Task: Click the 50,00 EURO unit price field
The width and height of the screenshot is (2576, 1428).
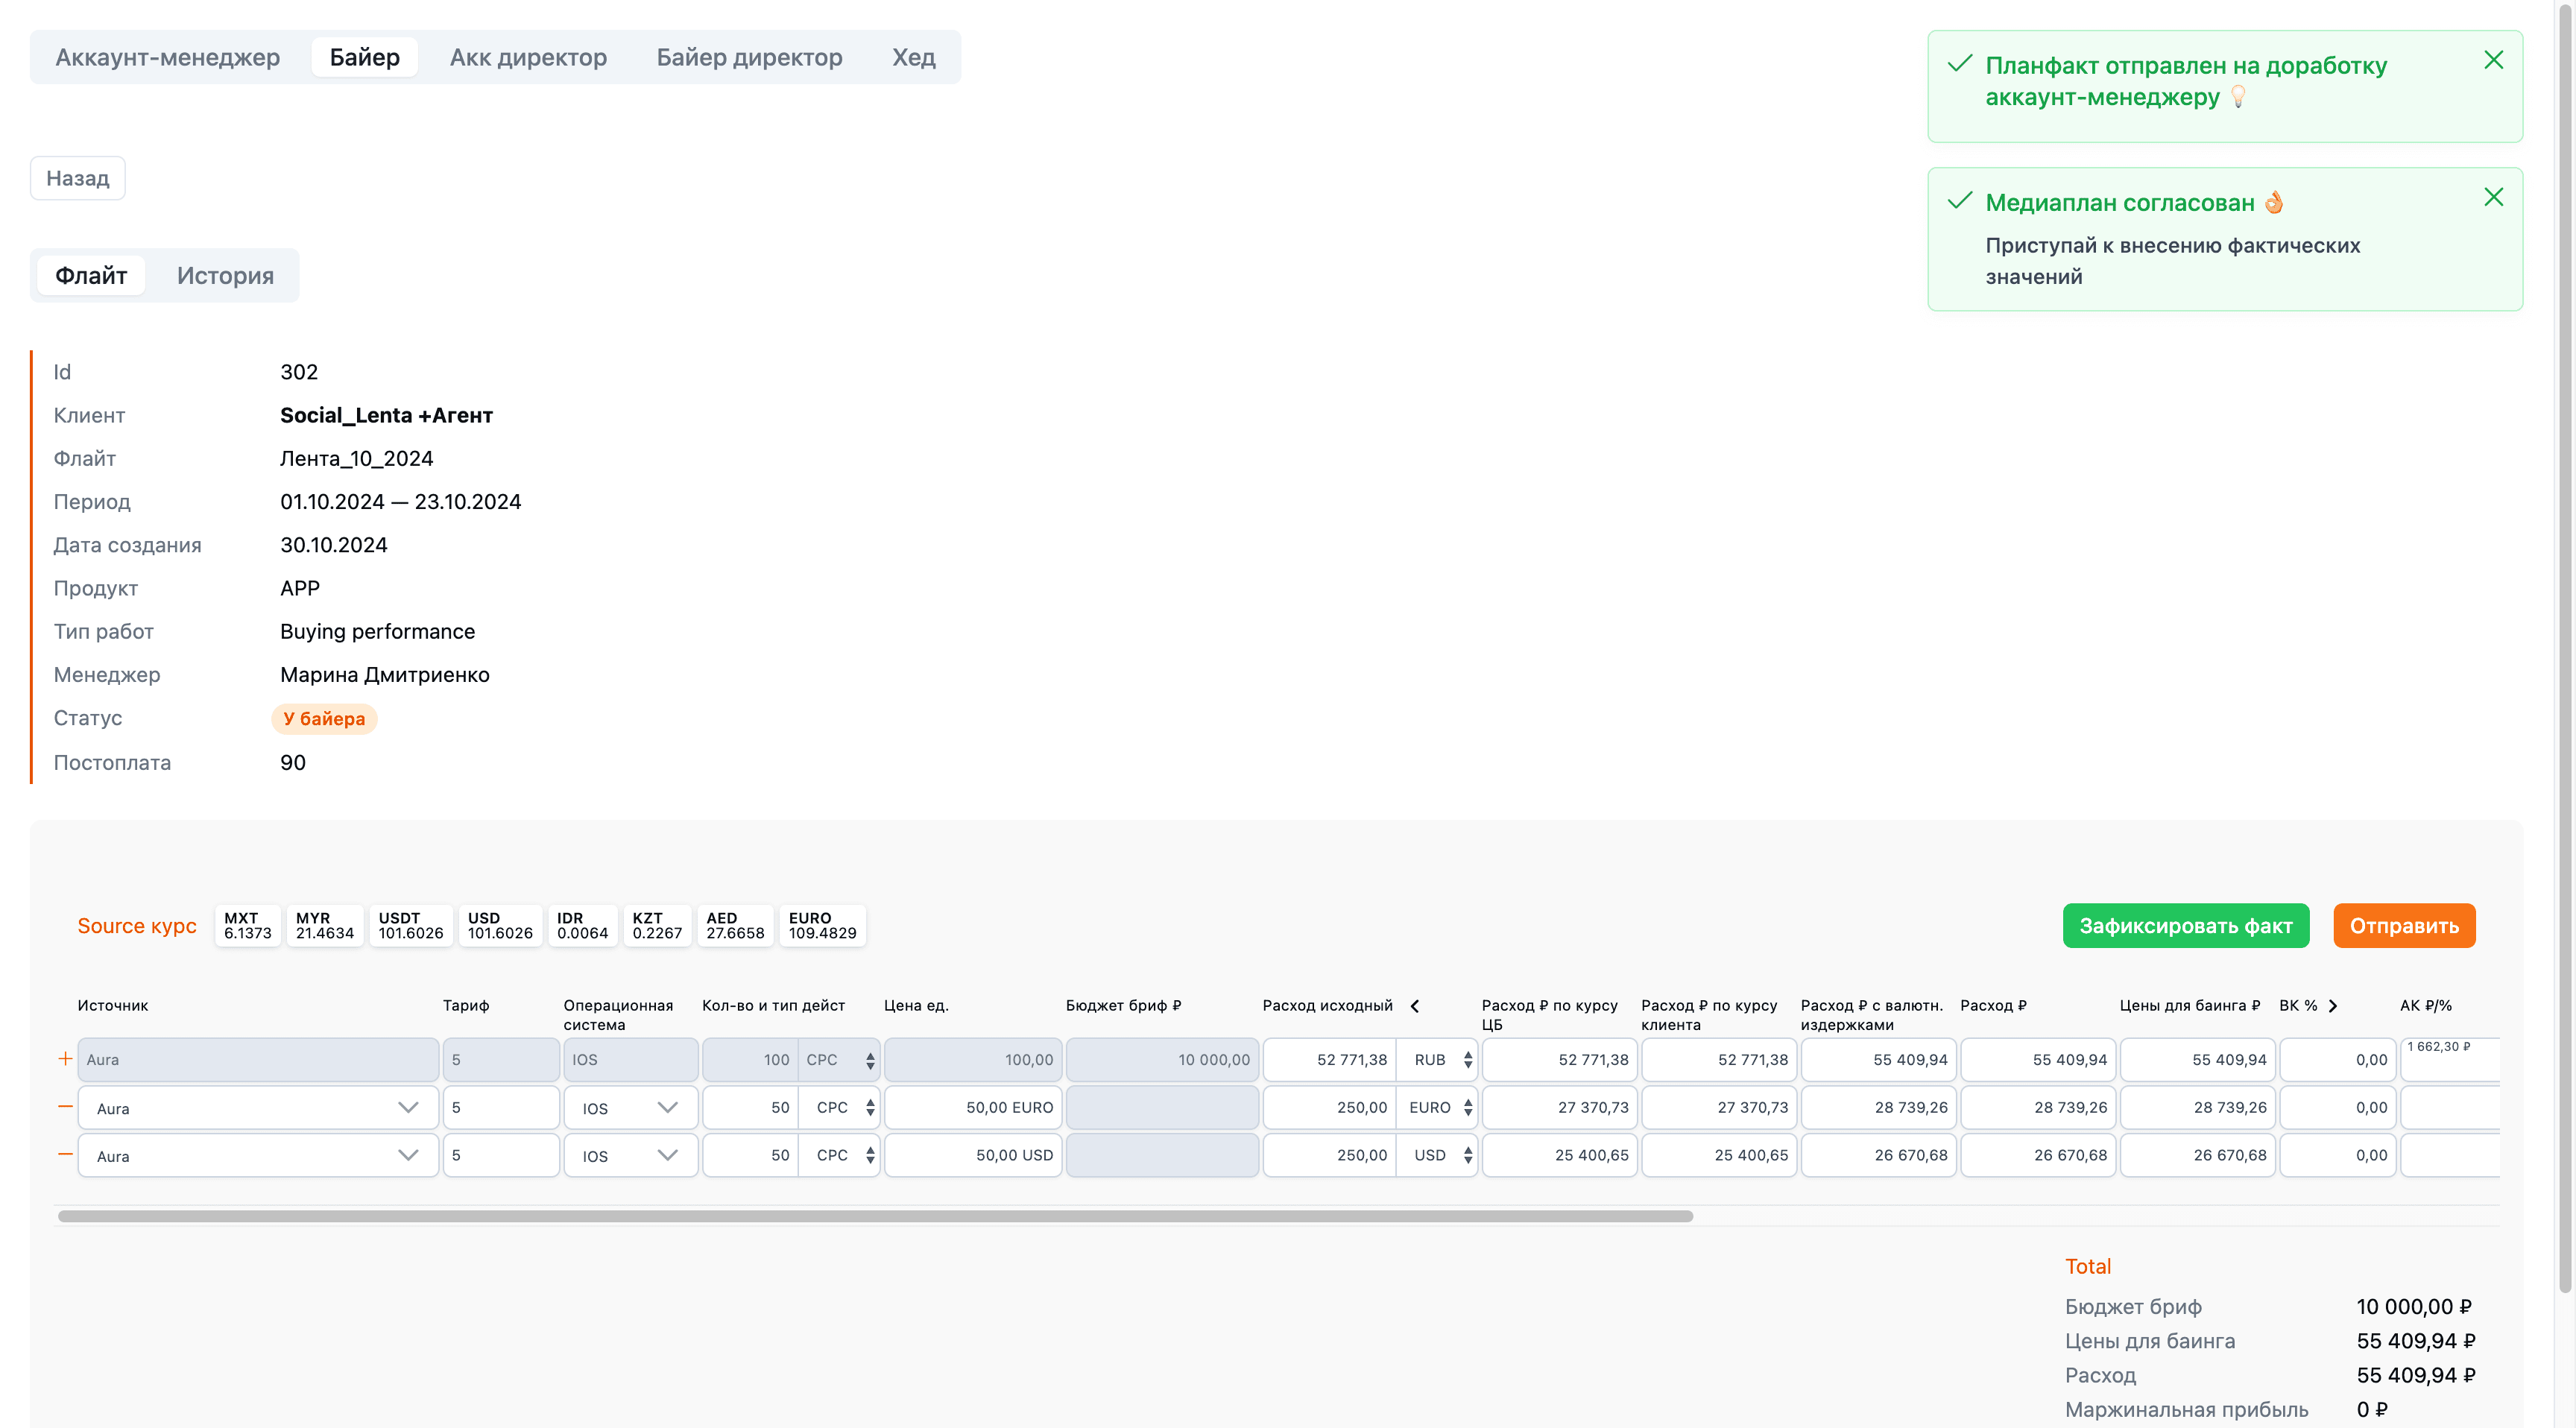Action: click(973, 1108)
